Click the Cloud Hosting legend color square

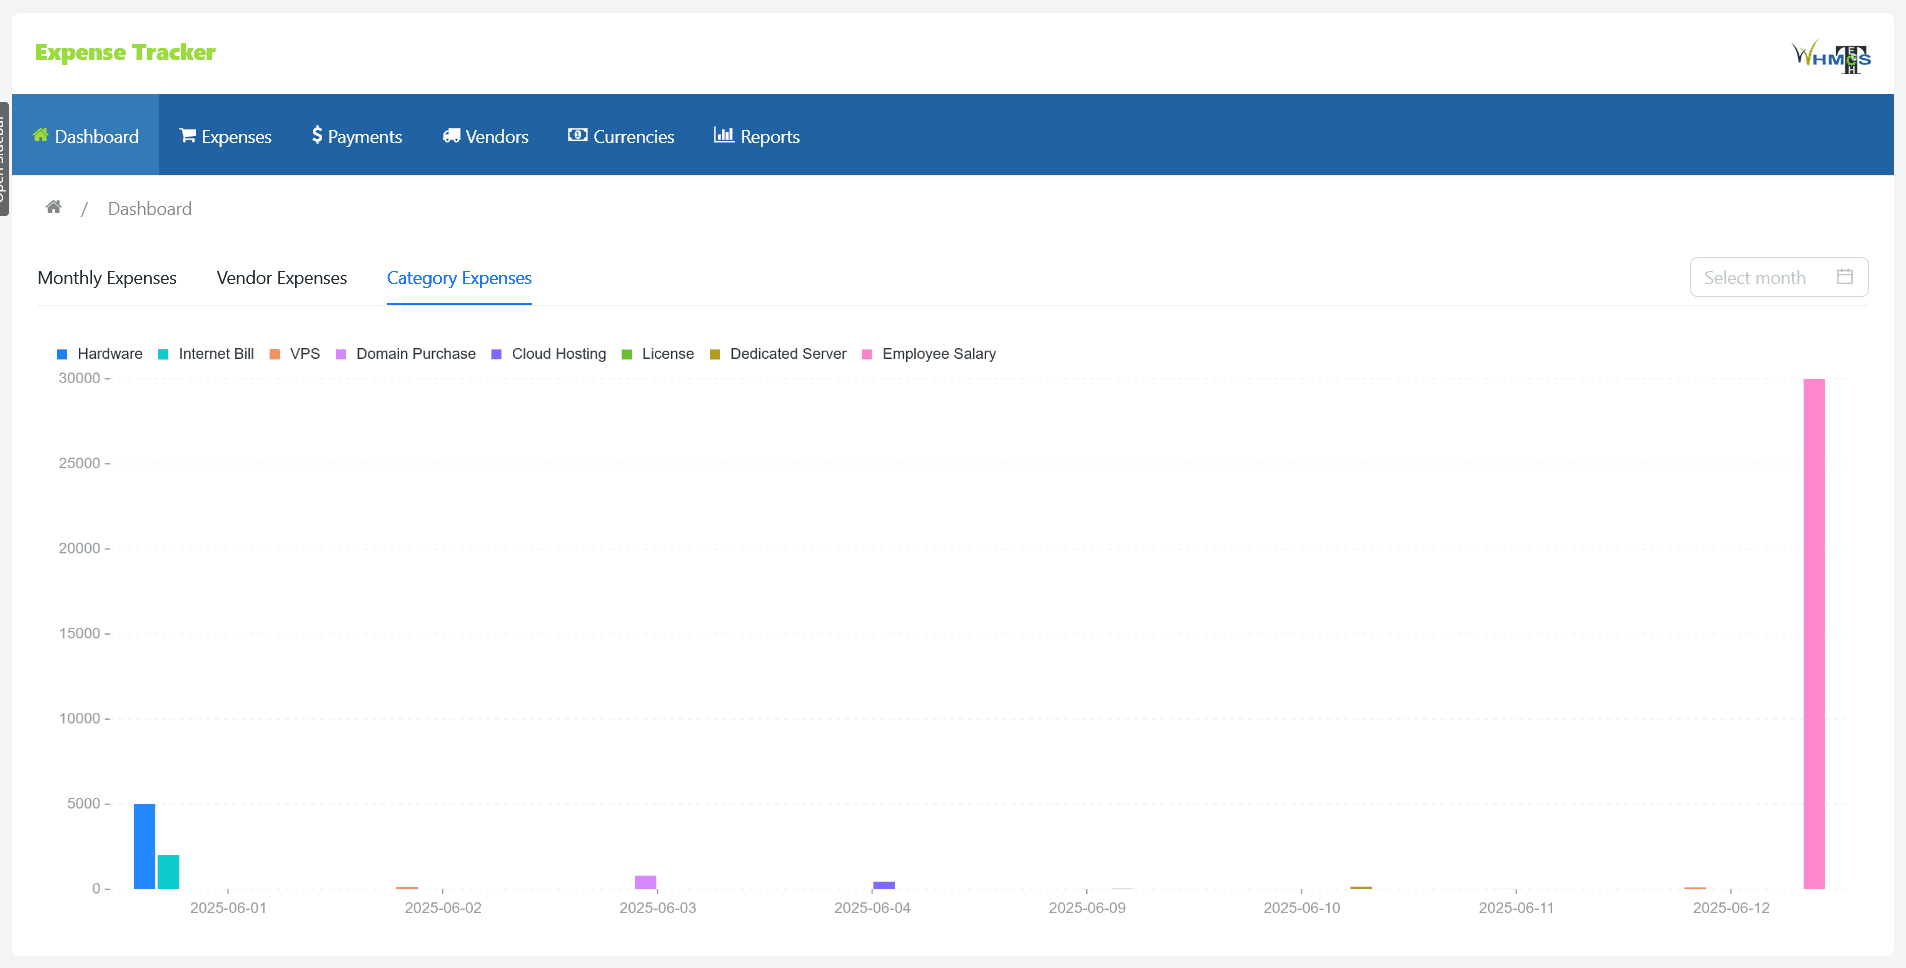click(496, 354)
